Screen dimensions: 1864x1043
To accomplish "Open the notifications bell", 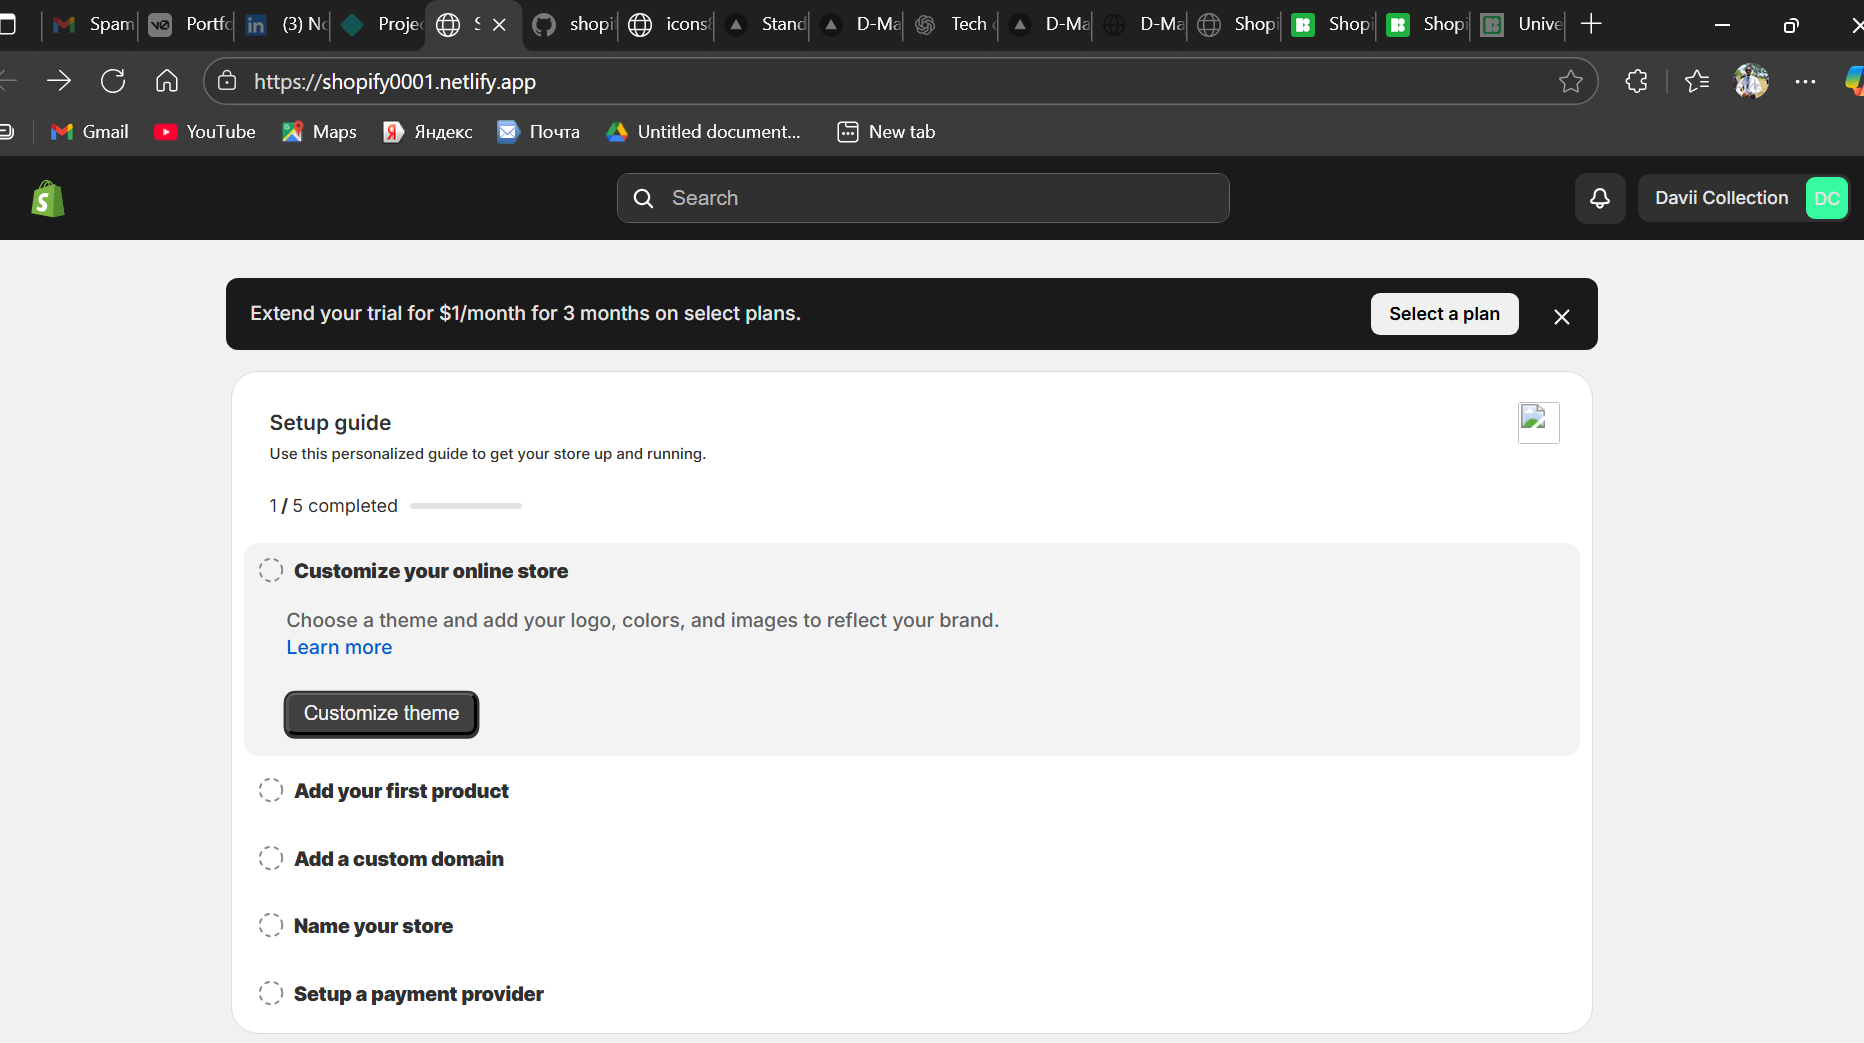I will click(x=1600, y=198).
